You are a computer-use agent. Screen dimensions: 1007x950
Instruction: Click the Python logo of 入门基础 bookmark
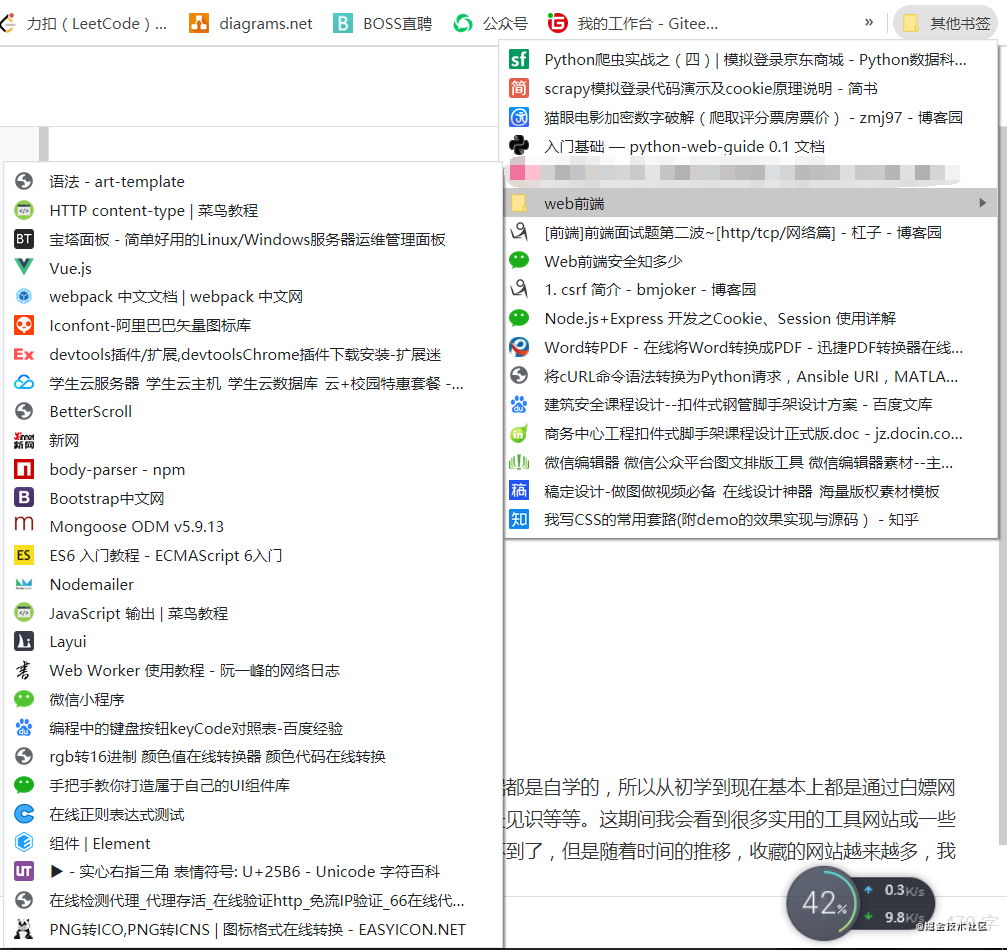point(519,146)
